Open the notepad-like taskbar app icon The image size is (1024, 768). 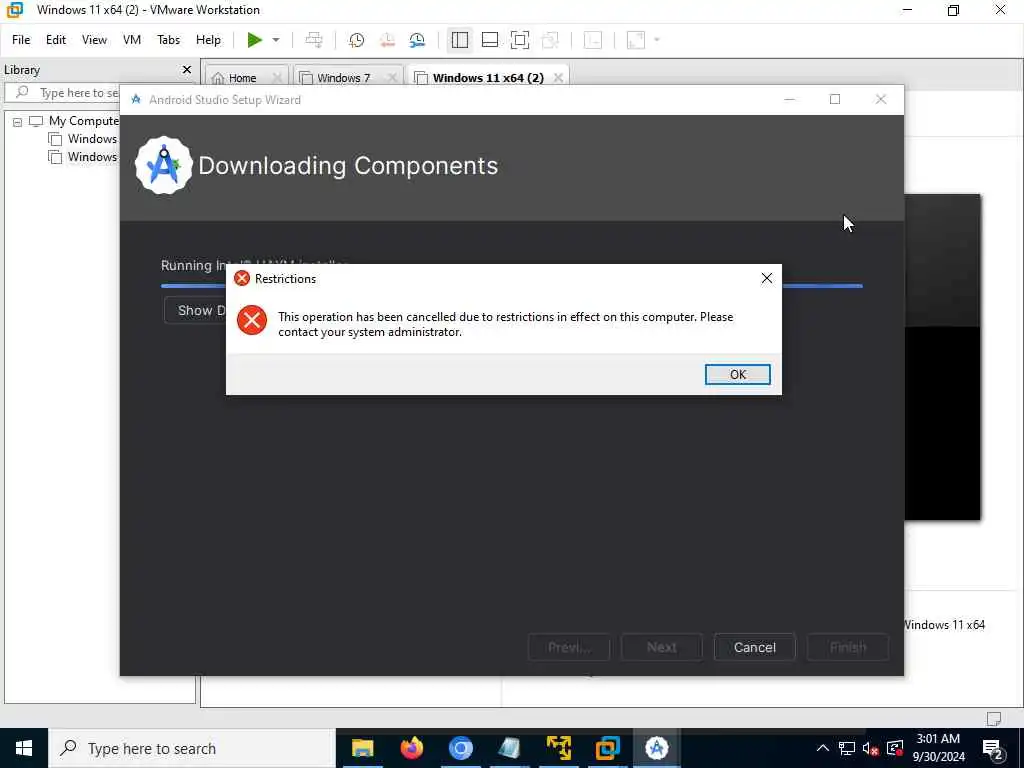pos(509,748)
